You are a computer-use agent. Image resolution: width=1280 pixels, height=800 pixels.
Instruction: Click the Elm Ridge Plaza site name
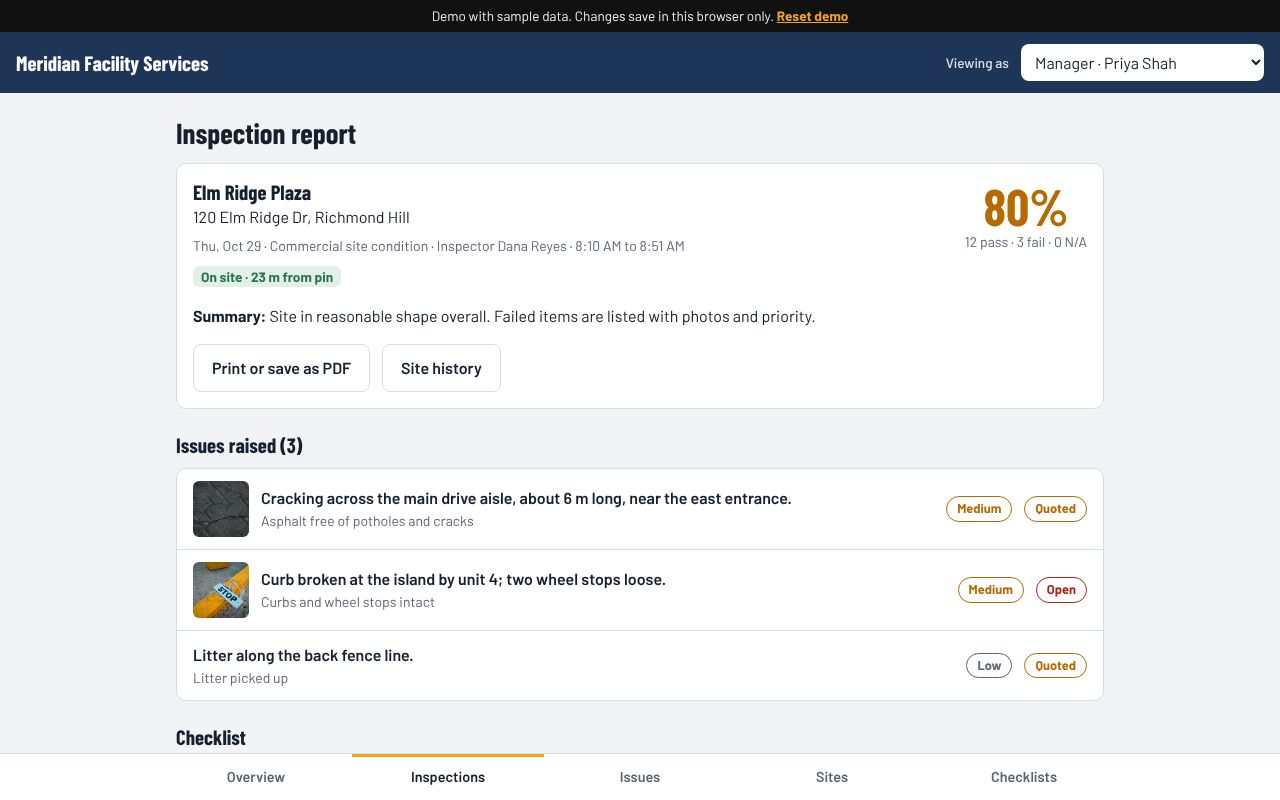pos(252,193)
